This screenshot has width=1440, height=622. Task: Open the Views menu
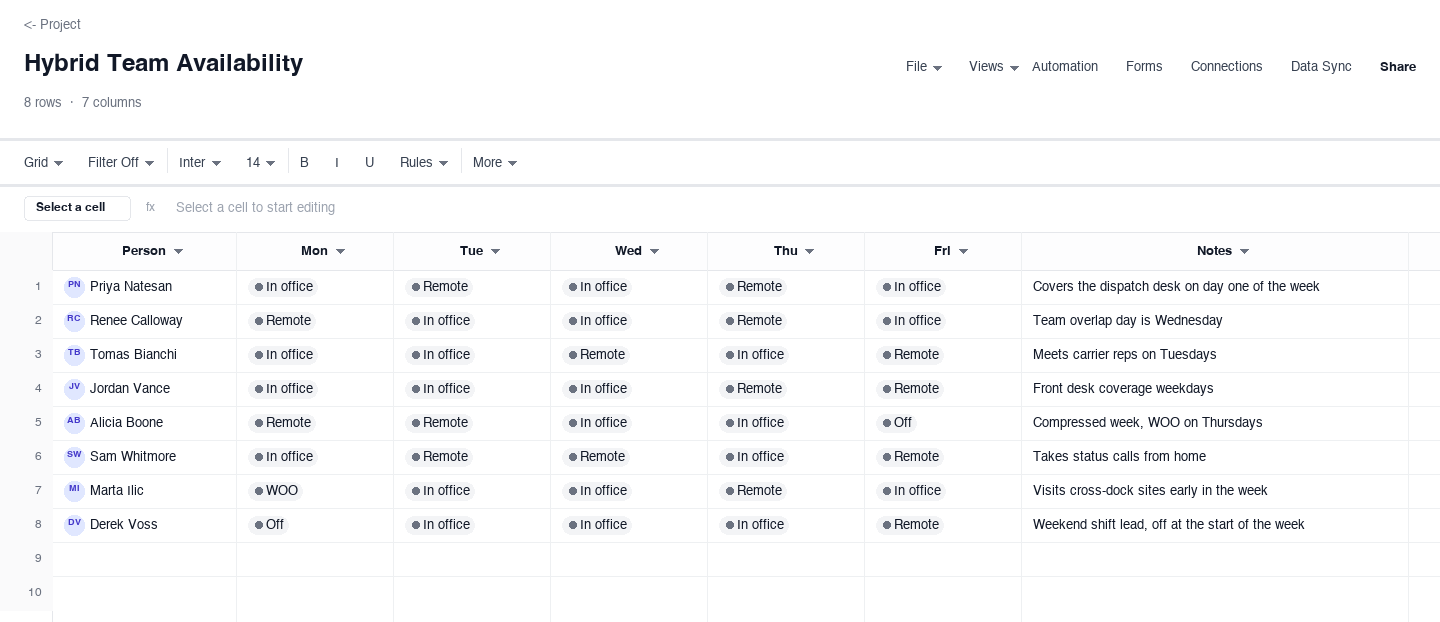coord(994,67)
